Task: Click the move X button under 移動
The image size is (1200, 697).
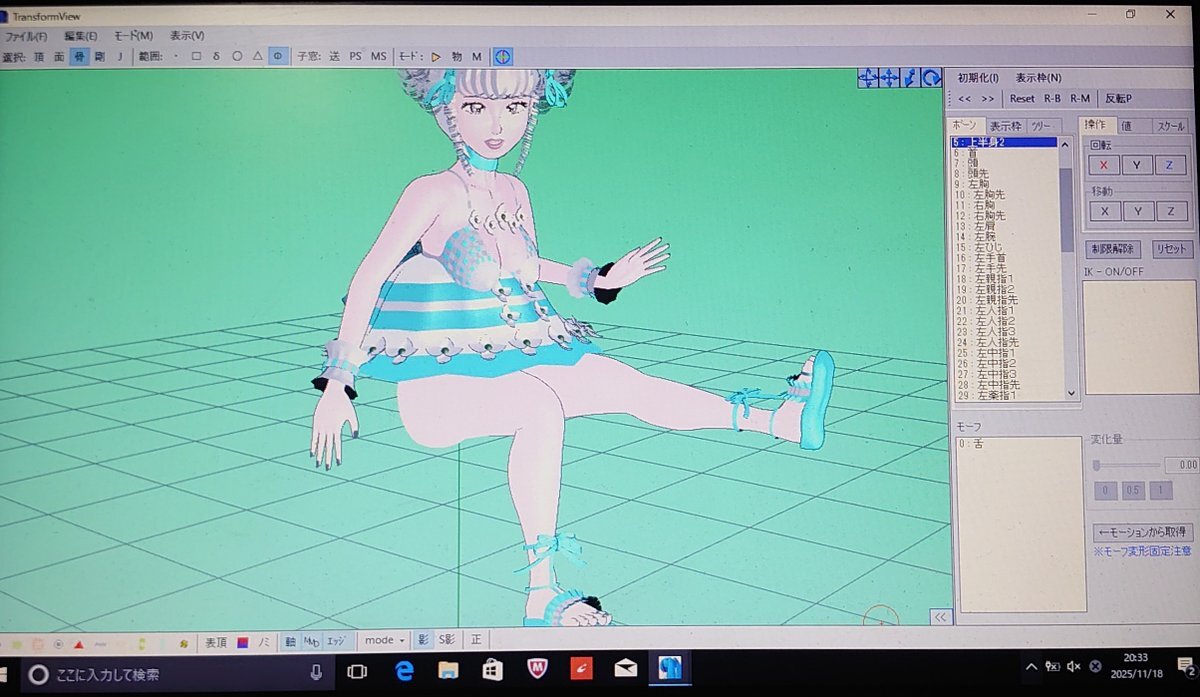Action: coord(1103,211)
